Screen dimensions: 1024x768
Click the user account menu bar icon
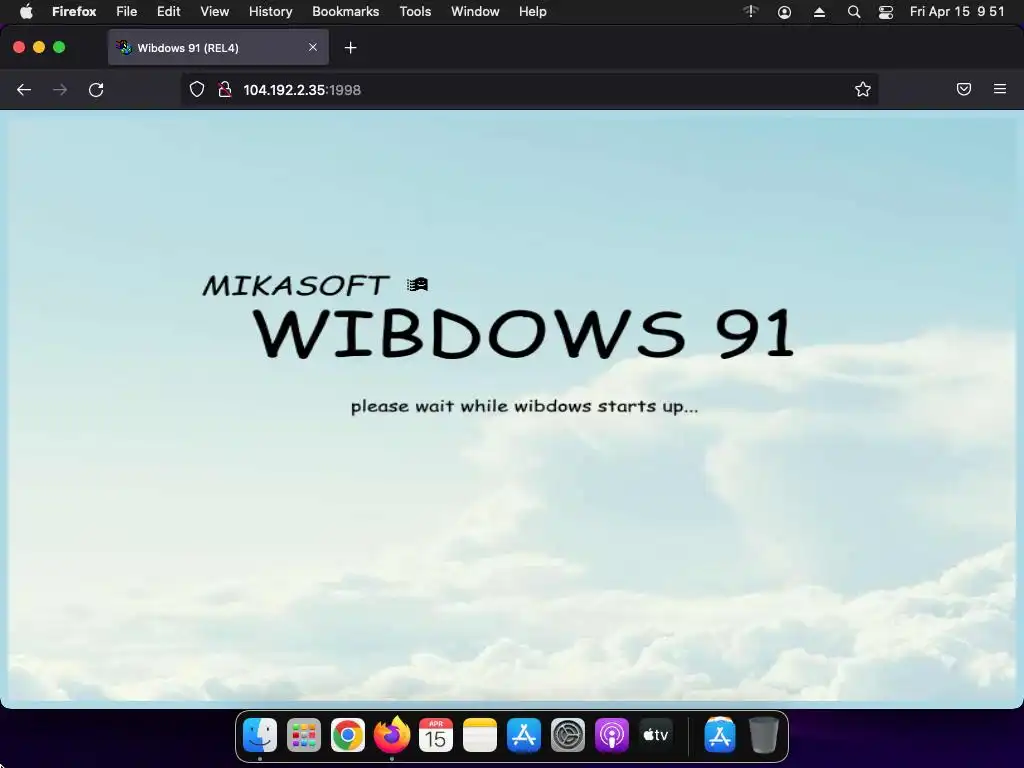coord(784,12)
